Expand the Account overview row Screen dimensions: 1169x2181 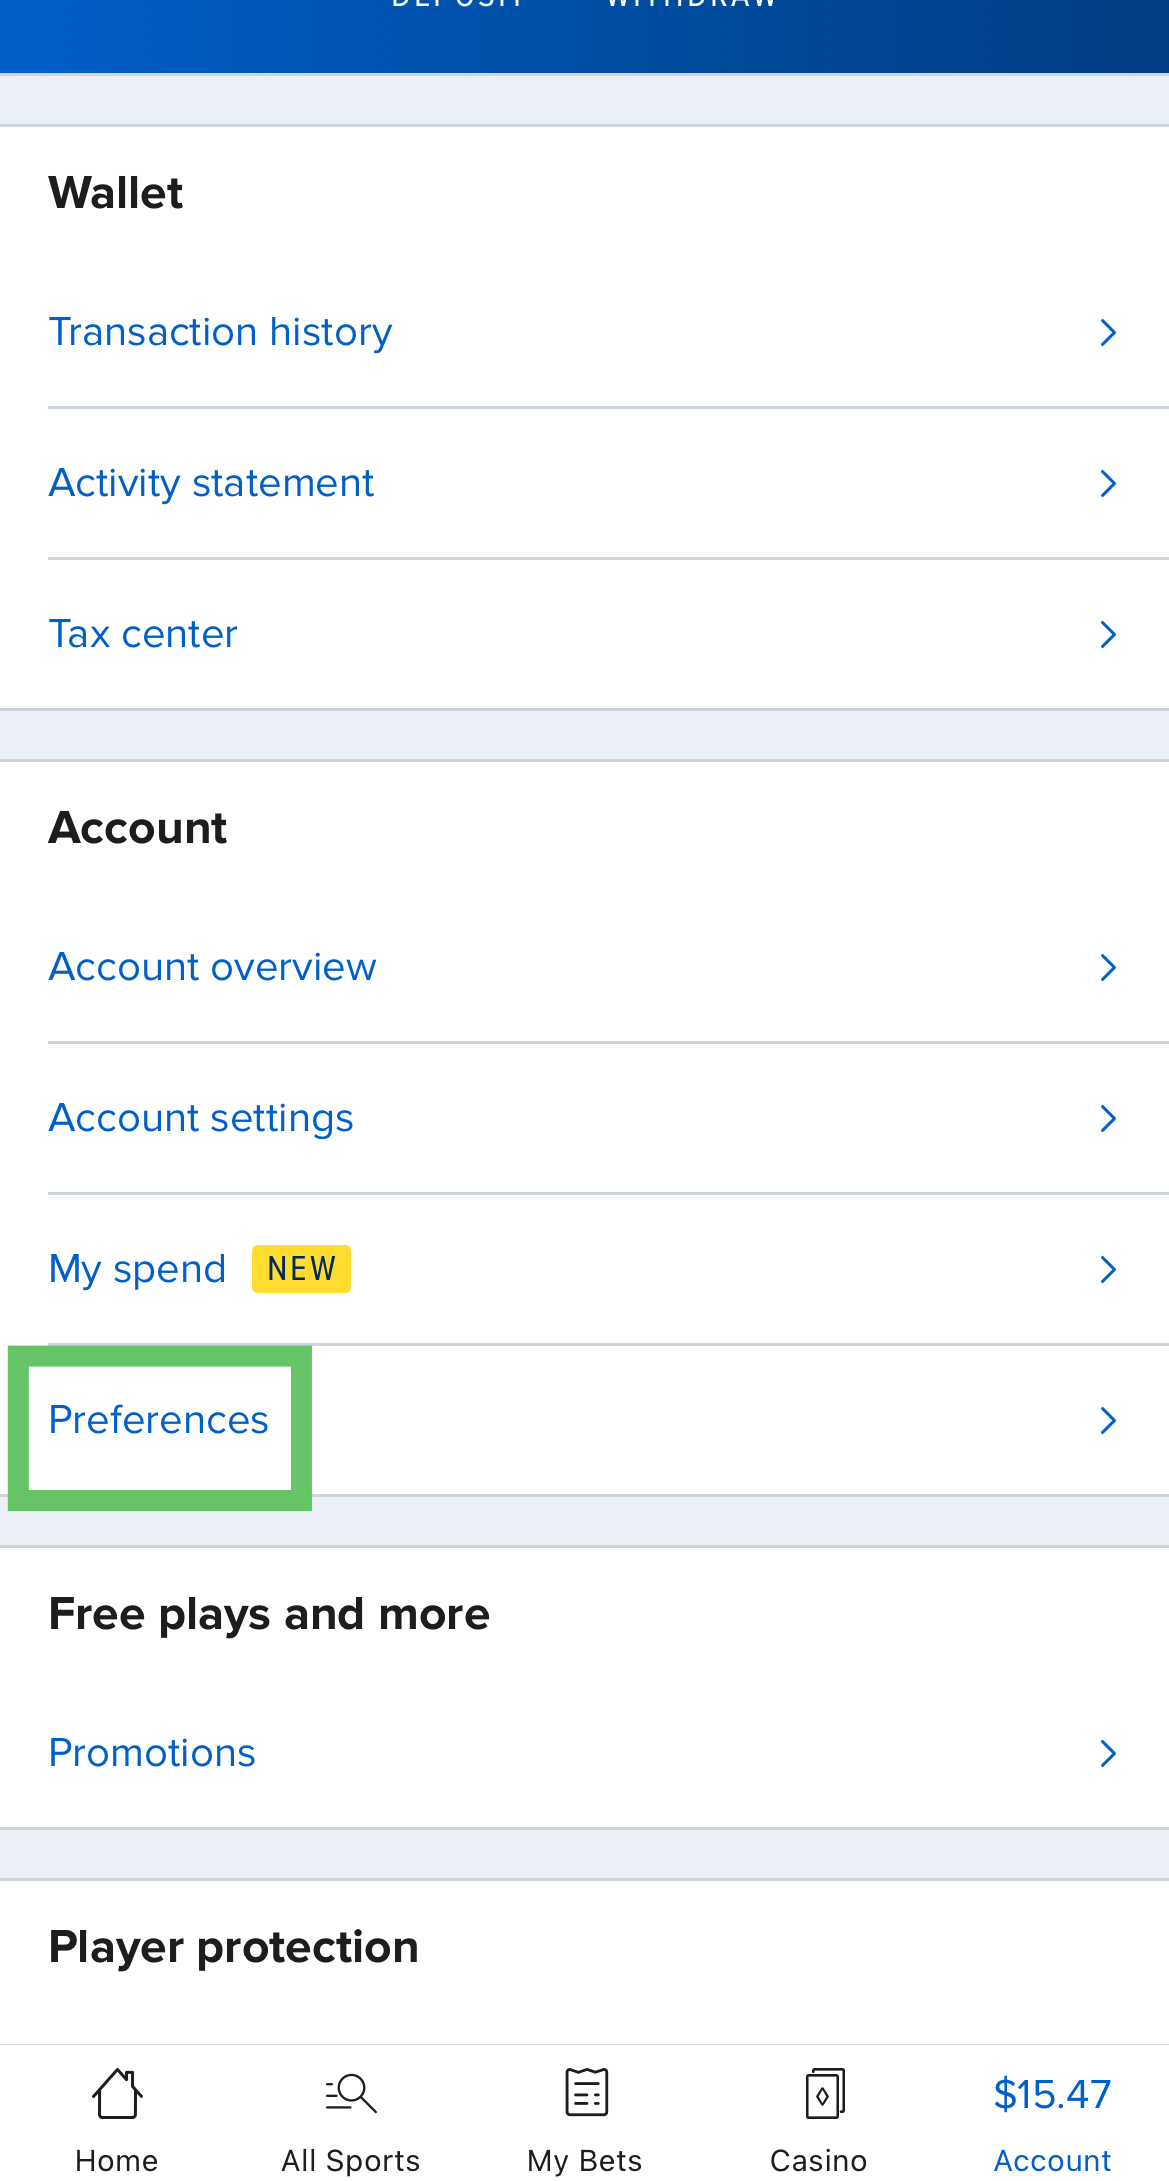coord(1107,966)
